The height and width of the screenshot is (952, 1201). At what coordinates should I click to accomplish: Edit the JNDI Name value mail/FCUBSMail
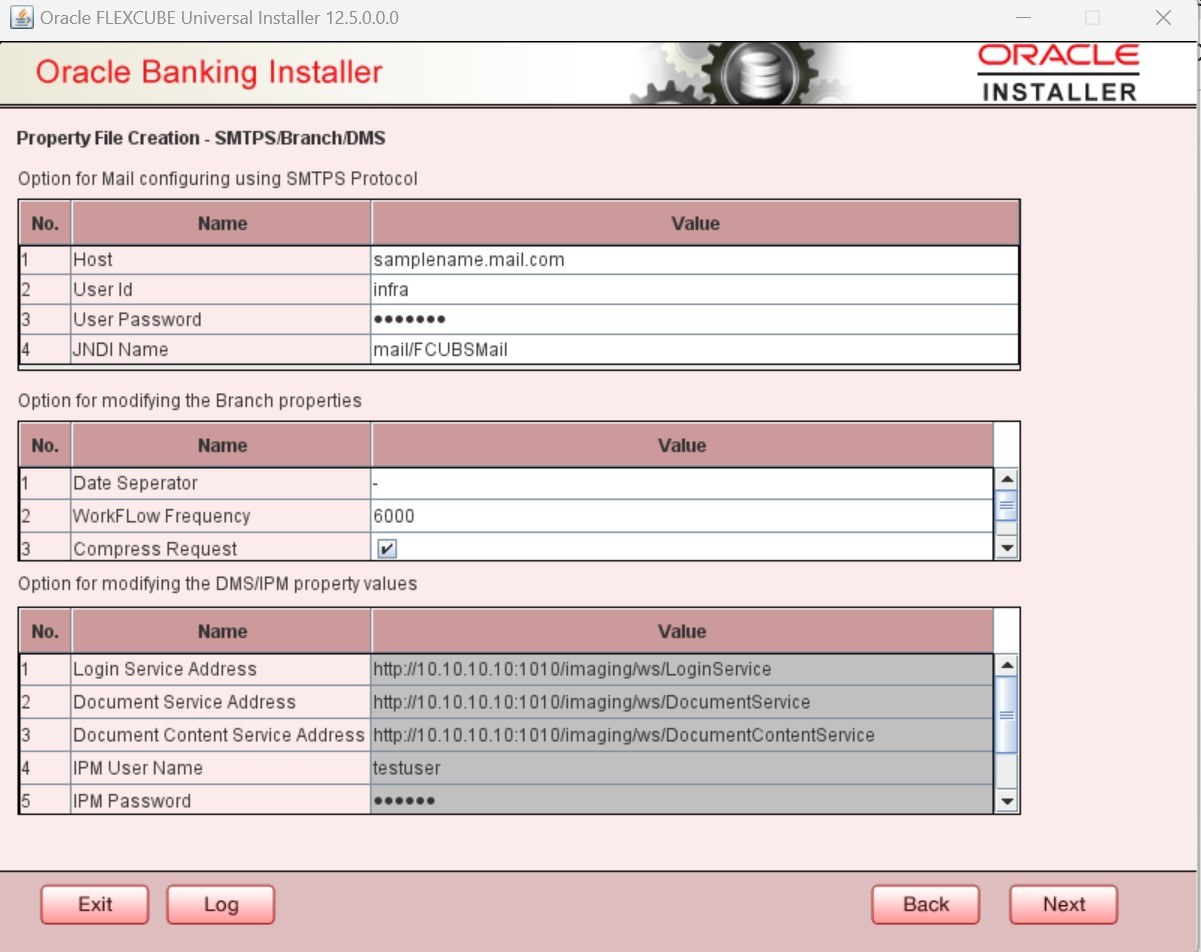(695, 350)
